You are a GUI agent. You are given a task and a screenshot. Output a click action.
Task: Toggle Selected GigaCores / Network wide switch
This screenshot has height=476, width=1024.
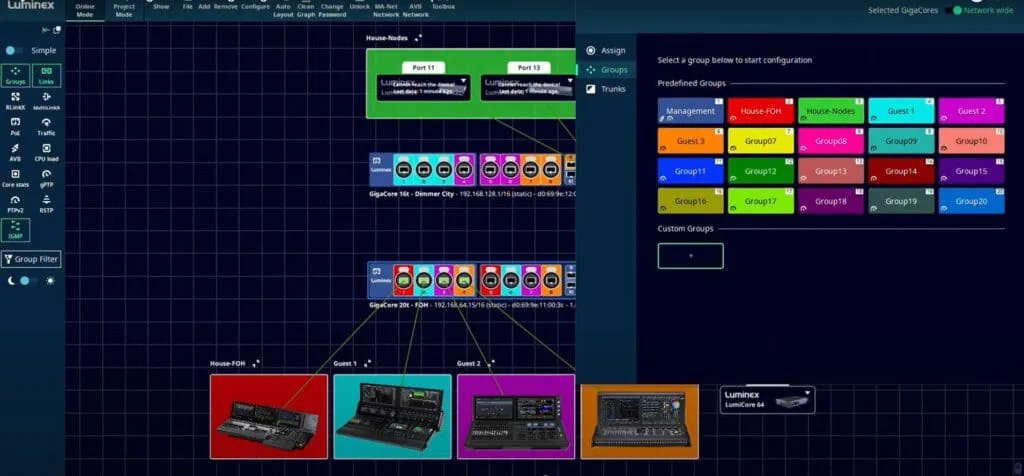click(x=953, y=10)
